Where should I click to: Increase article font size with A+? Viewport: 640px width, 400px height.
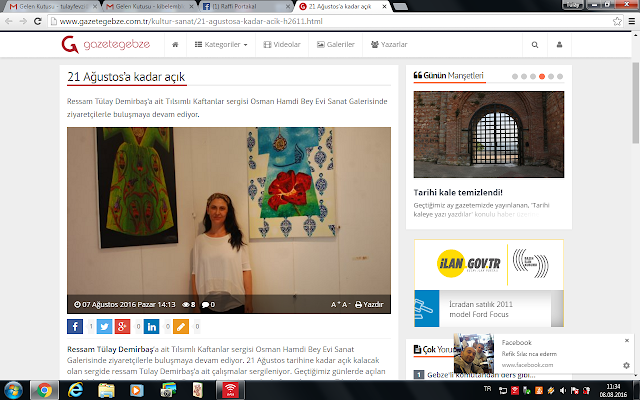pos(336,304)
